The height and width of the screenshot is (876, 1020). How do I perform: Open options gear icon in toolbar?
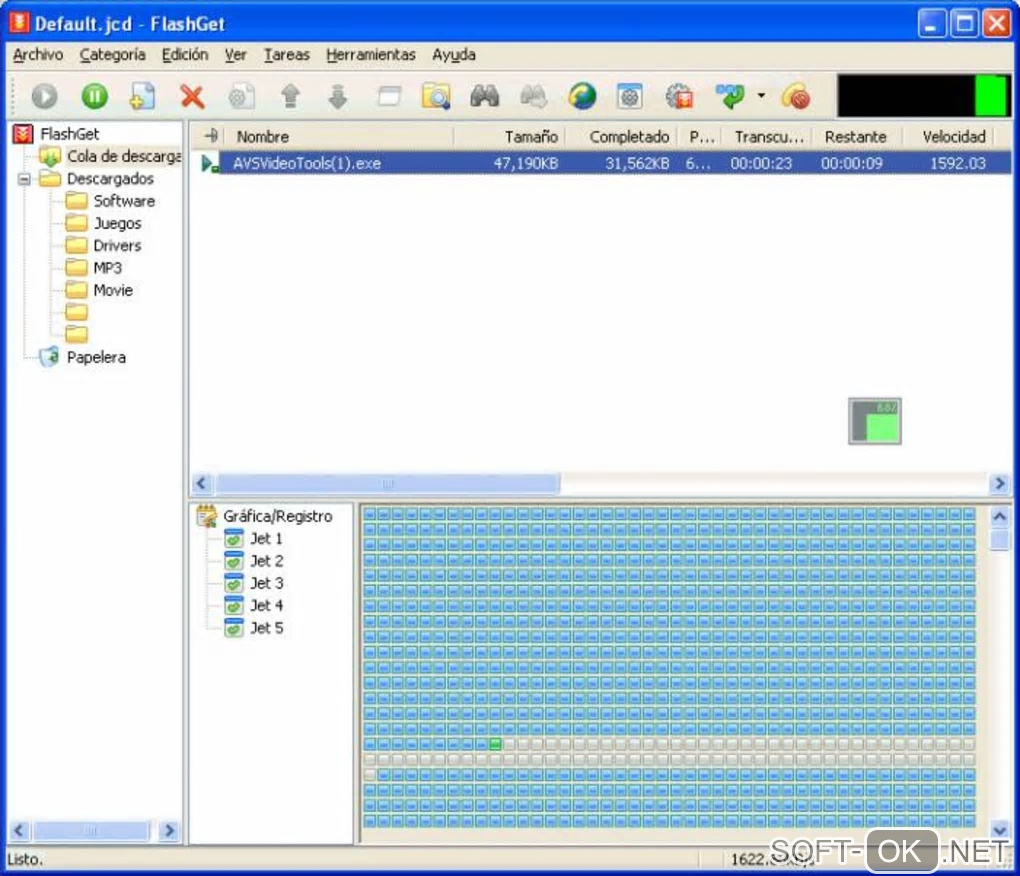click(x=679, y=96)
